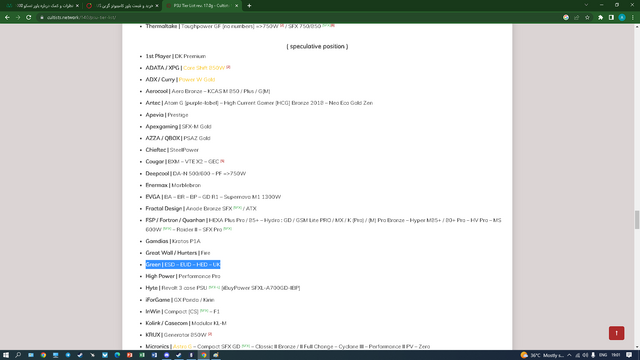The width and height of the screenshot is (640, 360).
Task: Open the Core Shift 850W link
Action: [204, 68]
